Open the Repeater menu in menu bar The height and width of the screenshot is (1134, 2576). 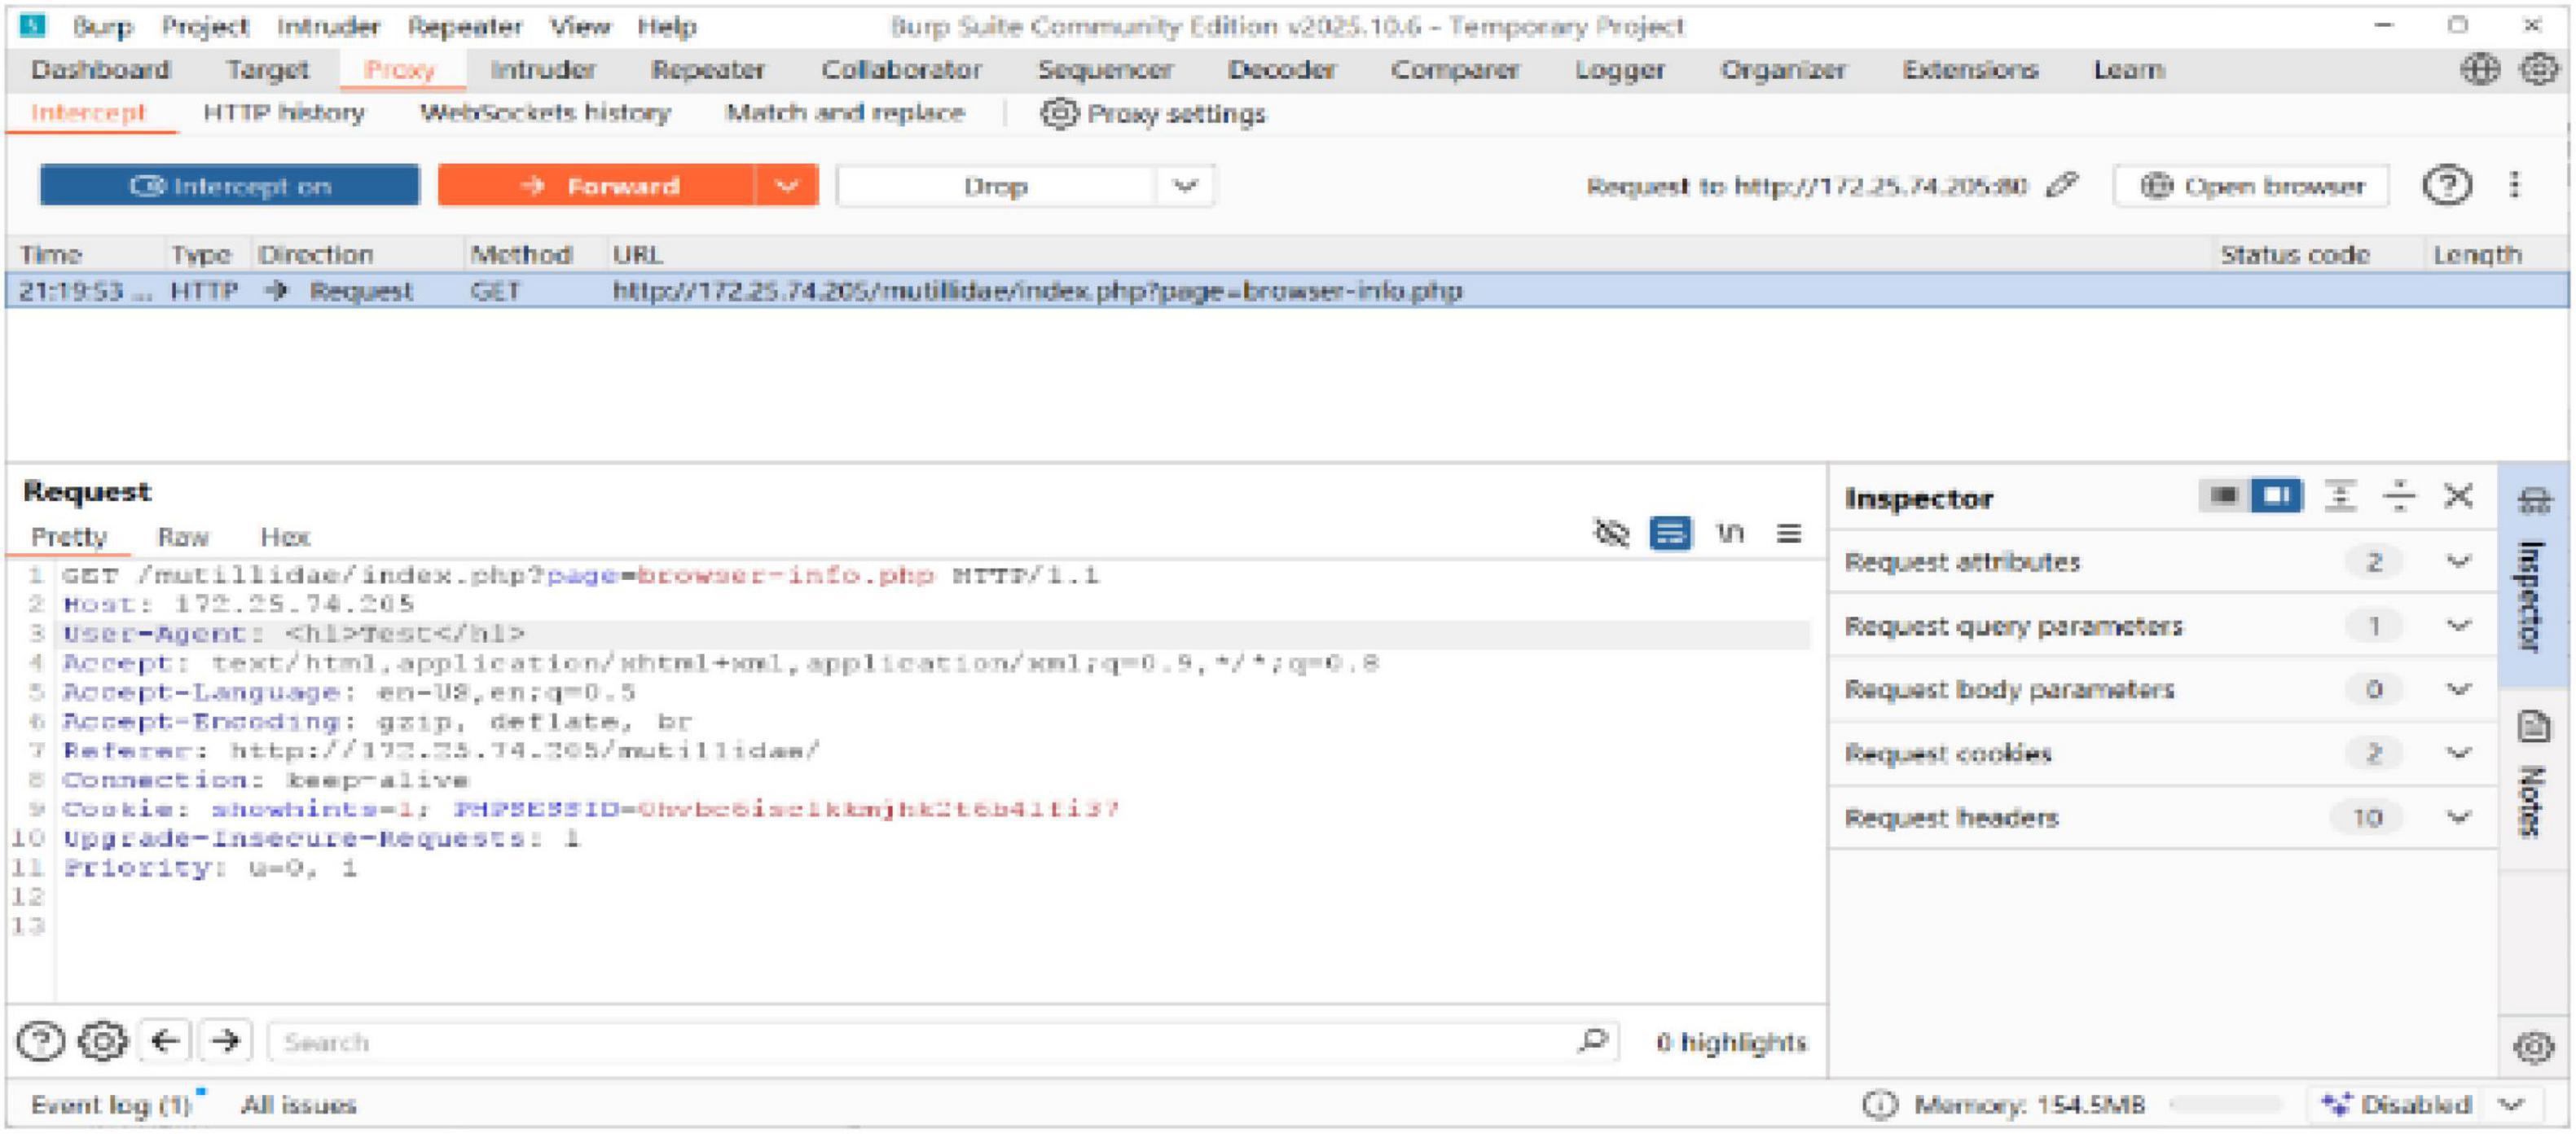pos(465,26)
